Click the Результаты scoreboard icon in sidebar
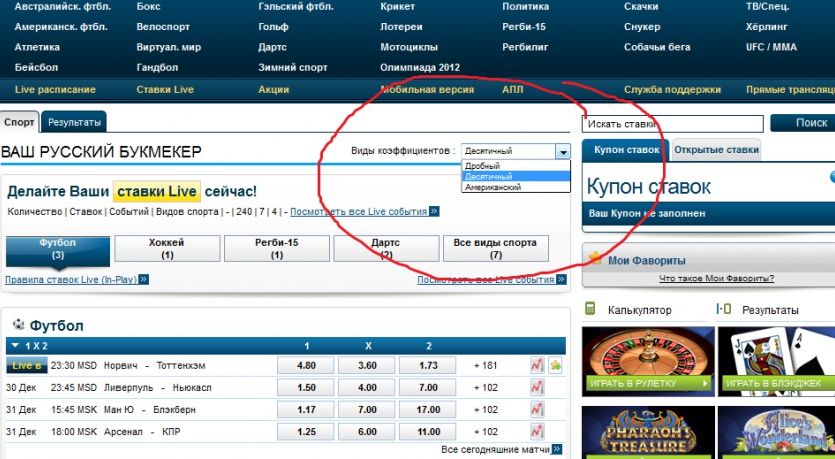 pyautogui.click(x=724, y=309)
